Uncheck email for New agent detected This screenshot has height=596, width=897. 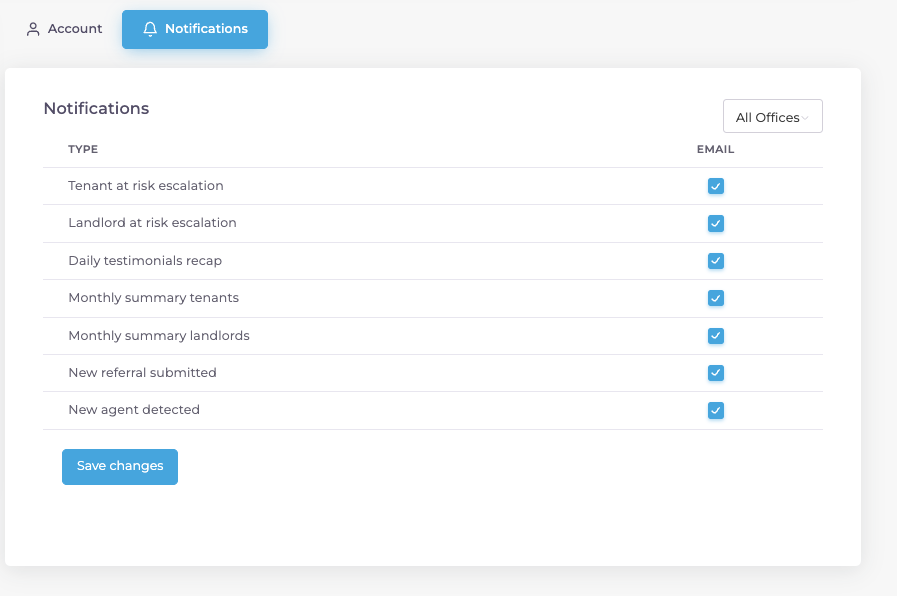point(716,410)
